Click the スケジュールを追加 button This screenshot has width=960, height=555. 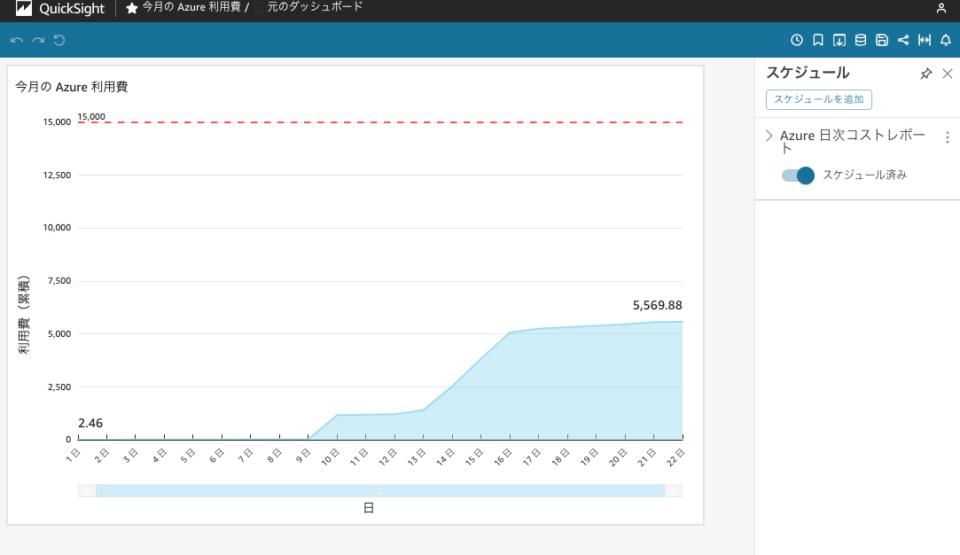819,100
